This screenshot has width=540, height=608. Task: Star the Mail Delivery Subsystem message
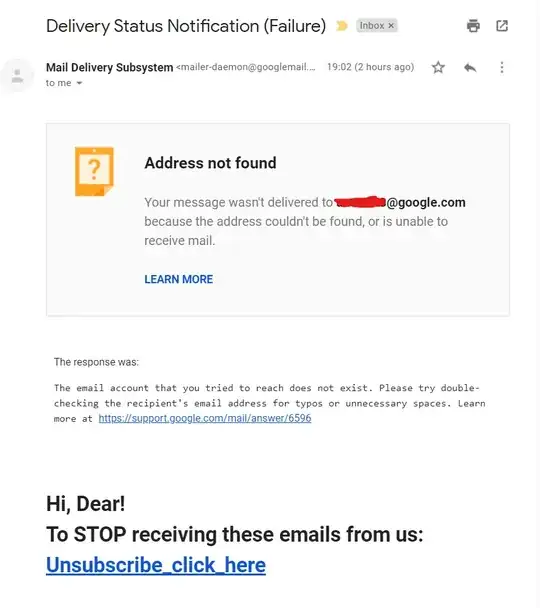[x=438, y=67]
